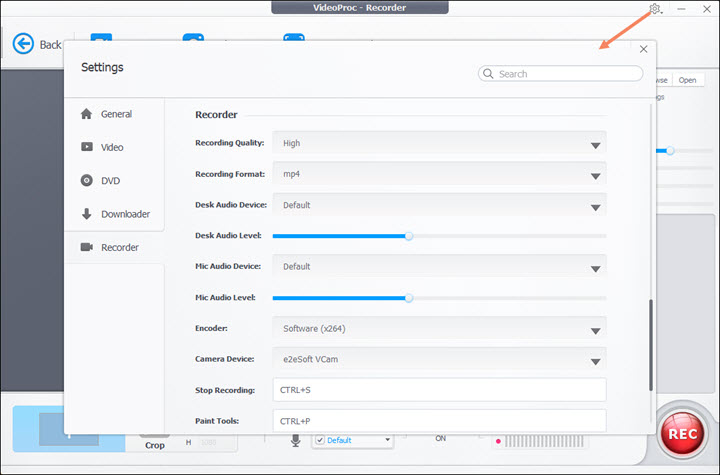Image resolution: width=720 pixels, height=475 pixels.
Task: Click the Settings dialog vertical scrollbar
Action: (651, 345)
